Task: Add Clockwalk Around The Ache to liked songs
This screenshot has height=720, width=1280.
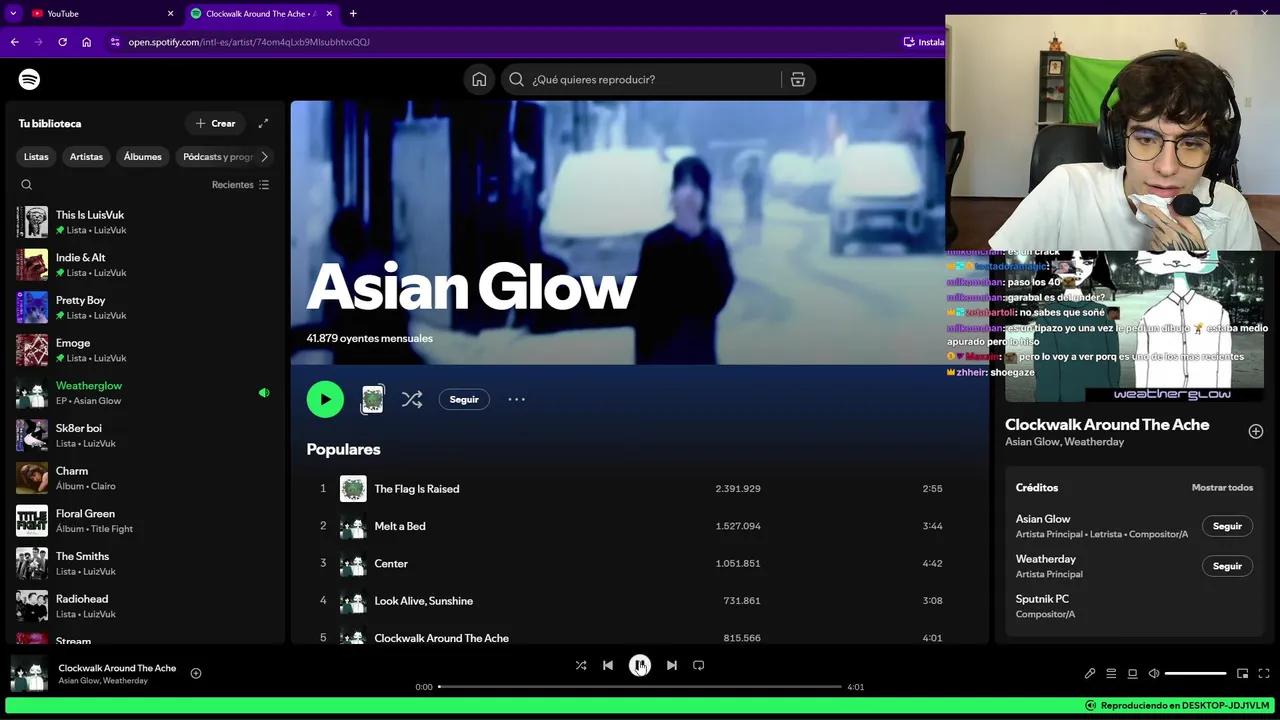Action: click(1255, 431)
